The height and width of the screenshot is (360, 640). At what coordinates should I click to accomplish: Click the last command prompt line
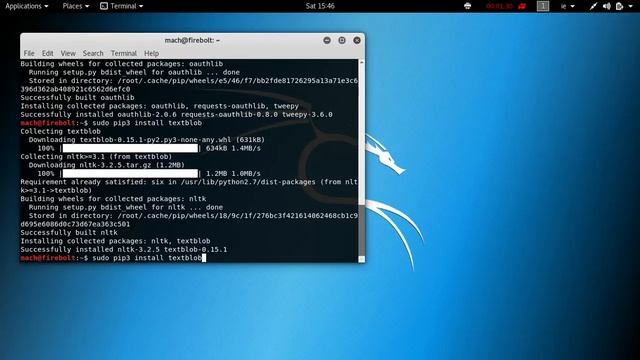(113, 258)
